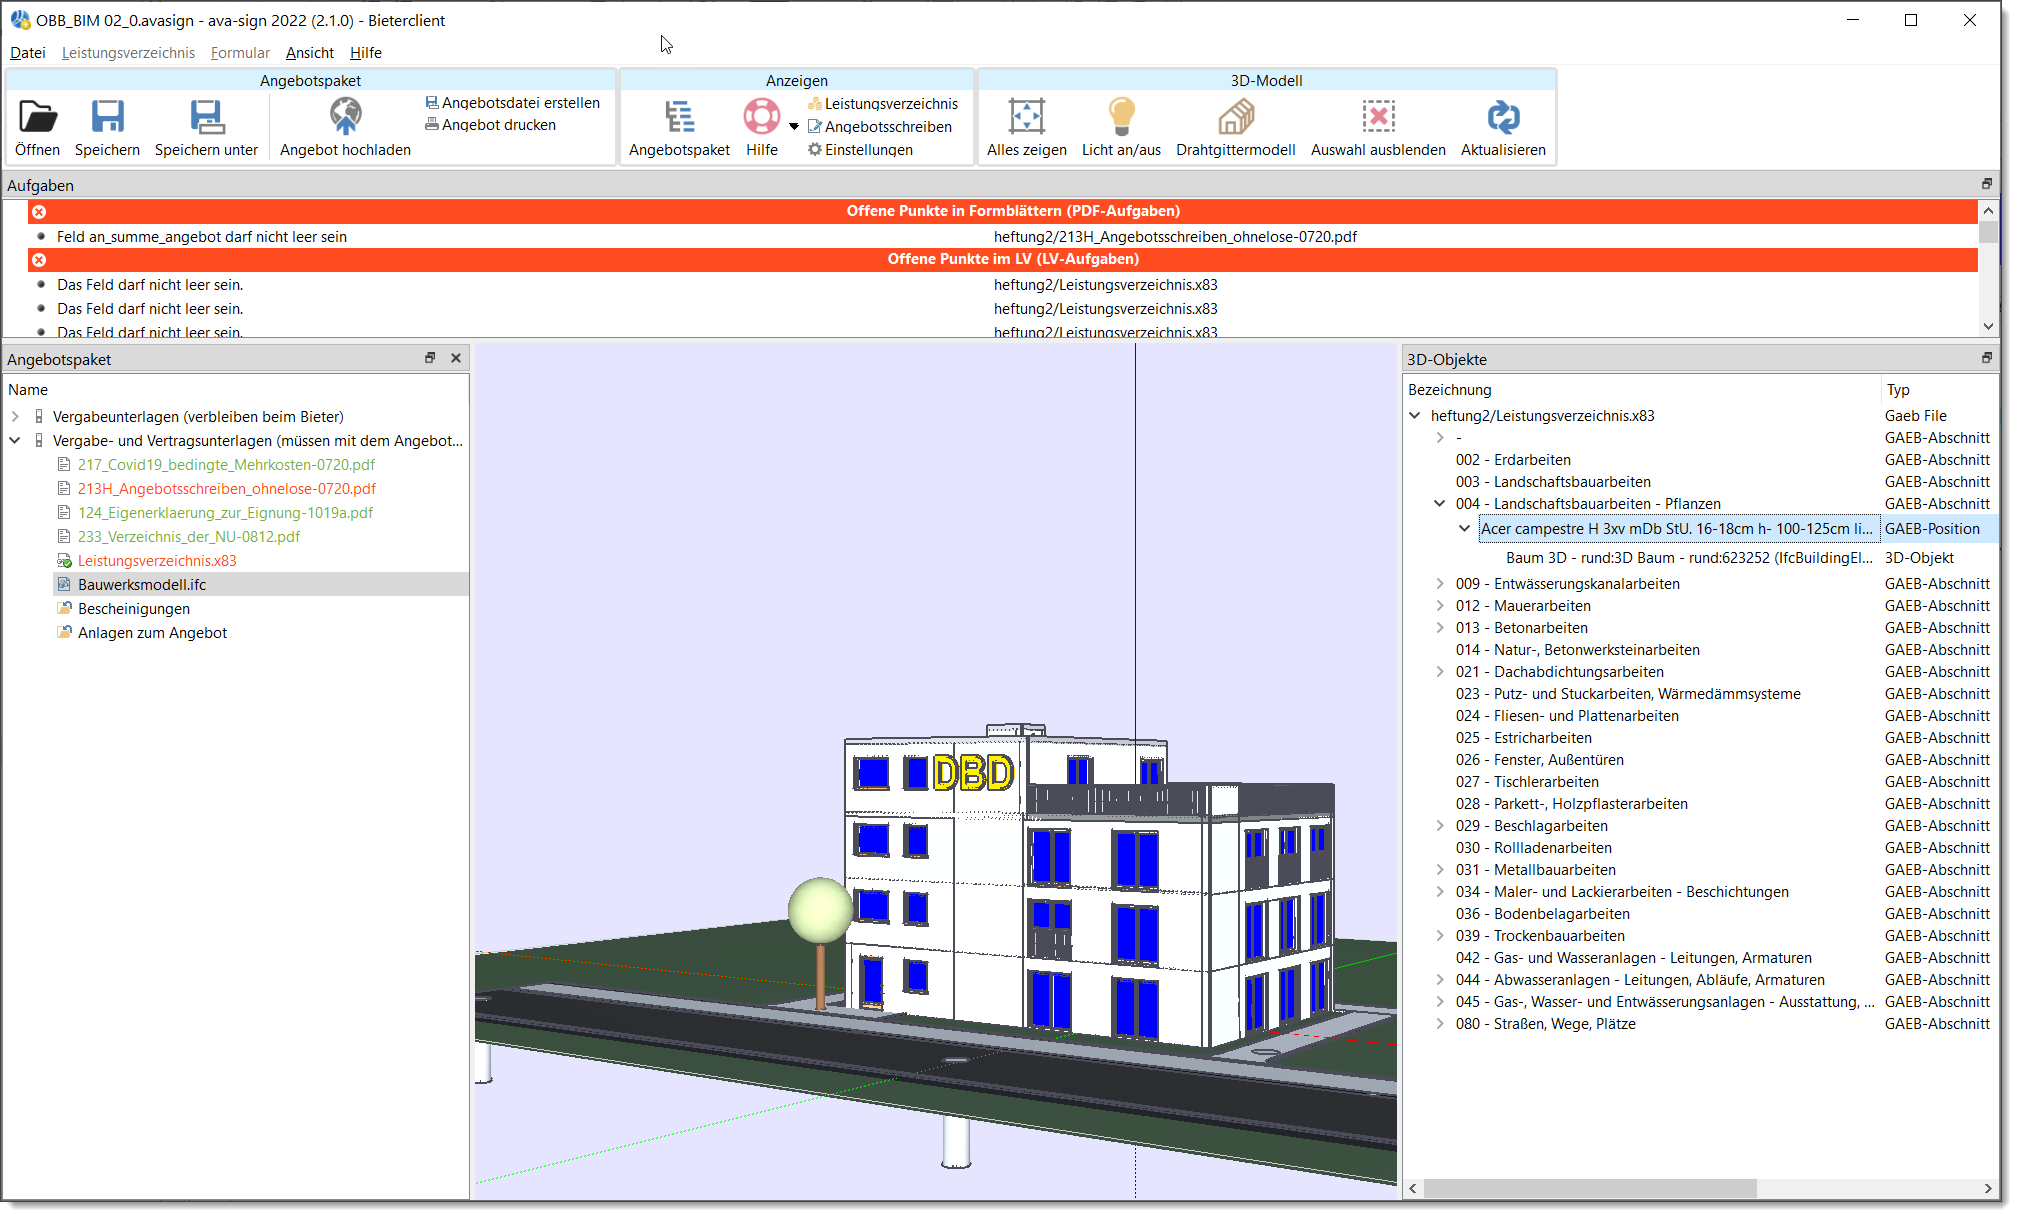Collapse 004 - Landschaftsbauarbeiten - Pflanzen

1440,504
